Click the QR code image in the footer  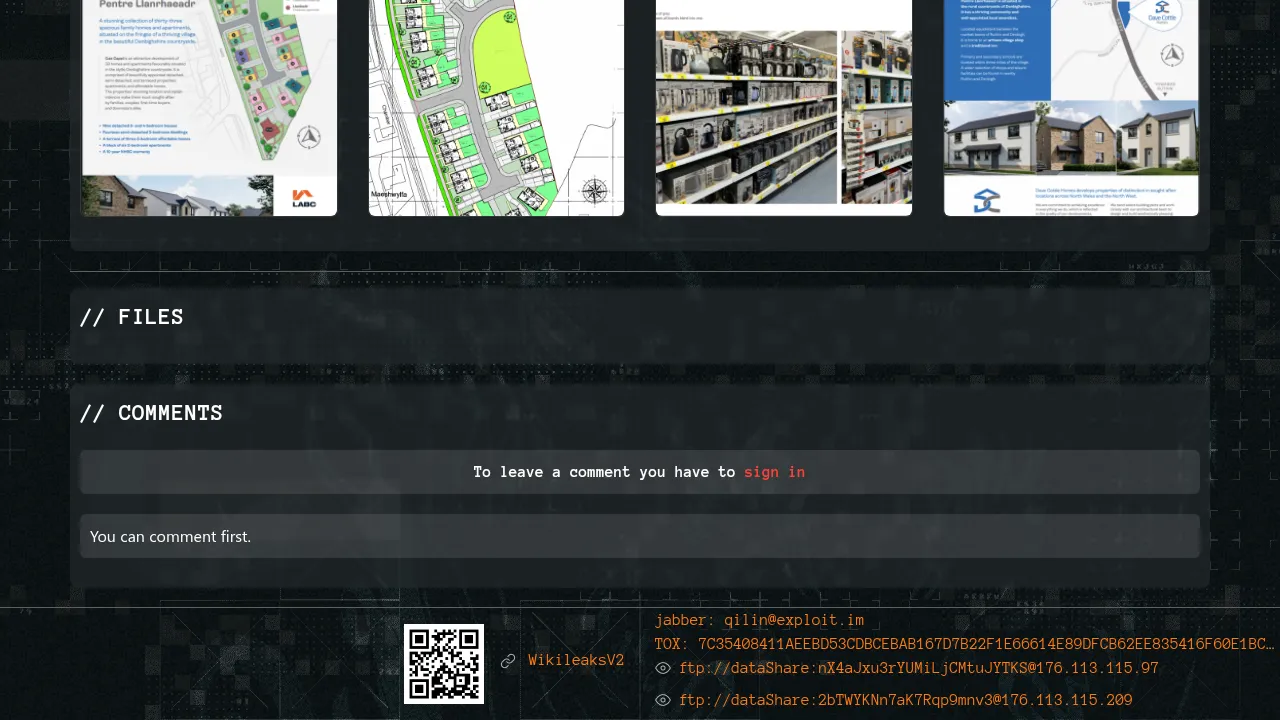(x=444, y=664)
